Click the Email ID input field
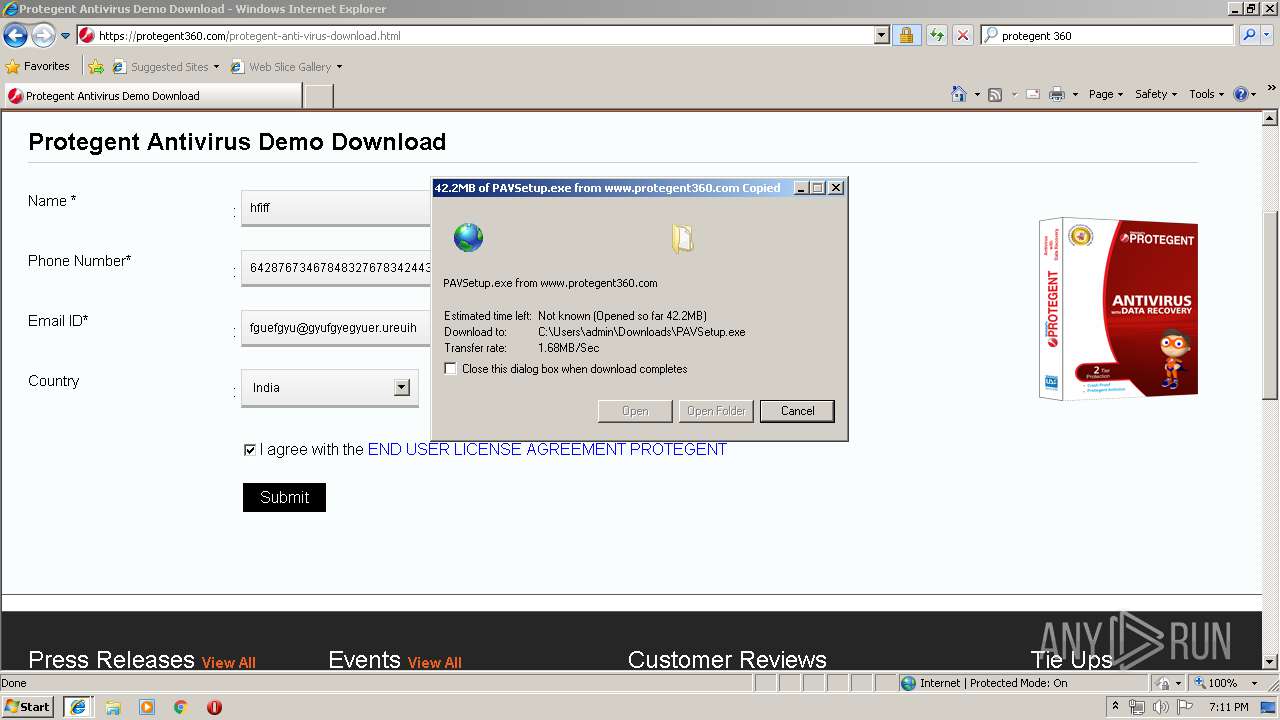 (x=336, y=328)
